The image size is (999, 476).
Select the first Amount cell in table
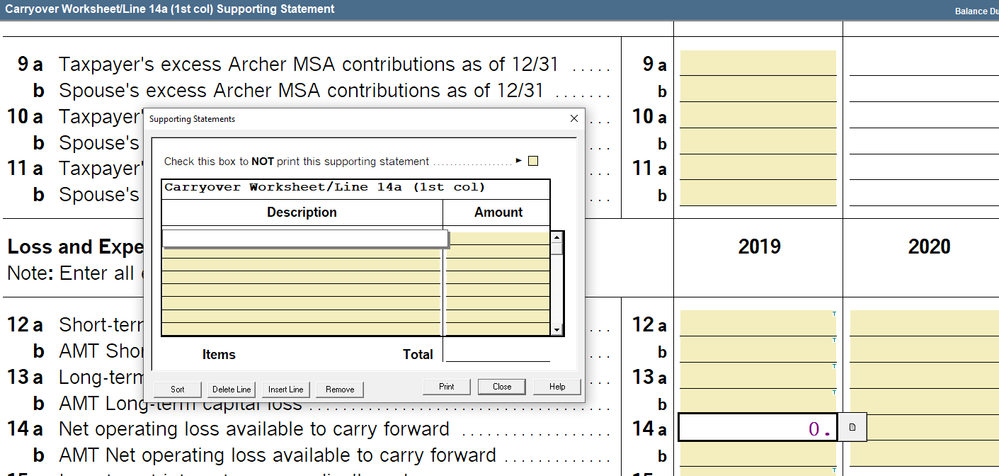[x=497, y=238]
